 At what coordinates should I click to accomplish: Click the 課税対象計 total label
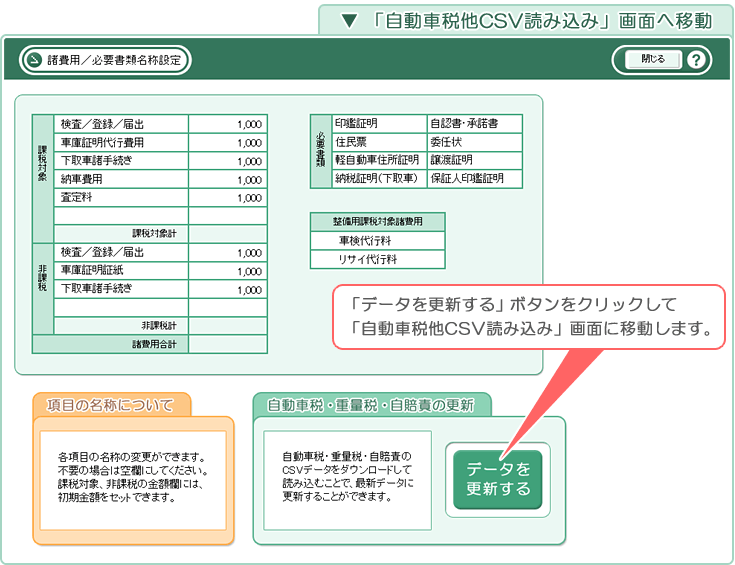tap(154, 234)
